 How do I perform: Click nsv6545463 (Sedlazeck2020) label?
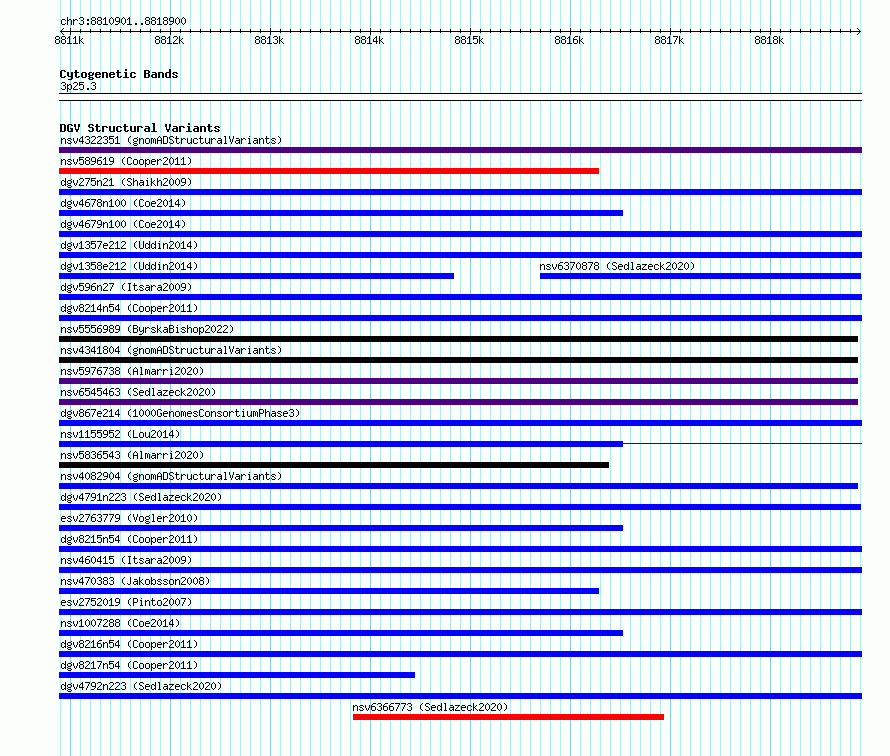(138, 392)
